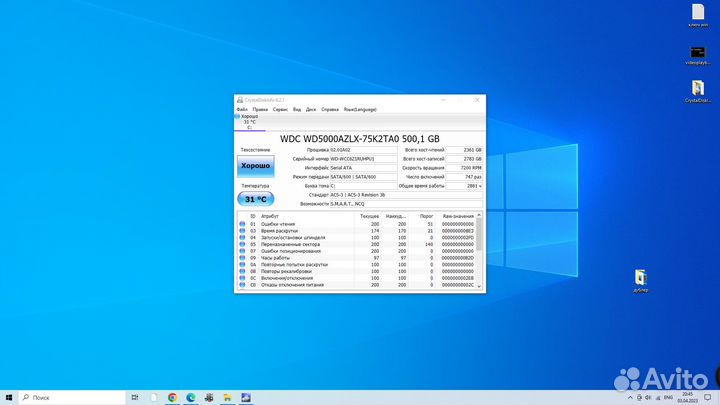
Task: Click the status icon for Ошибки чтения
Action: [242, 224]
